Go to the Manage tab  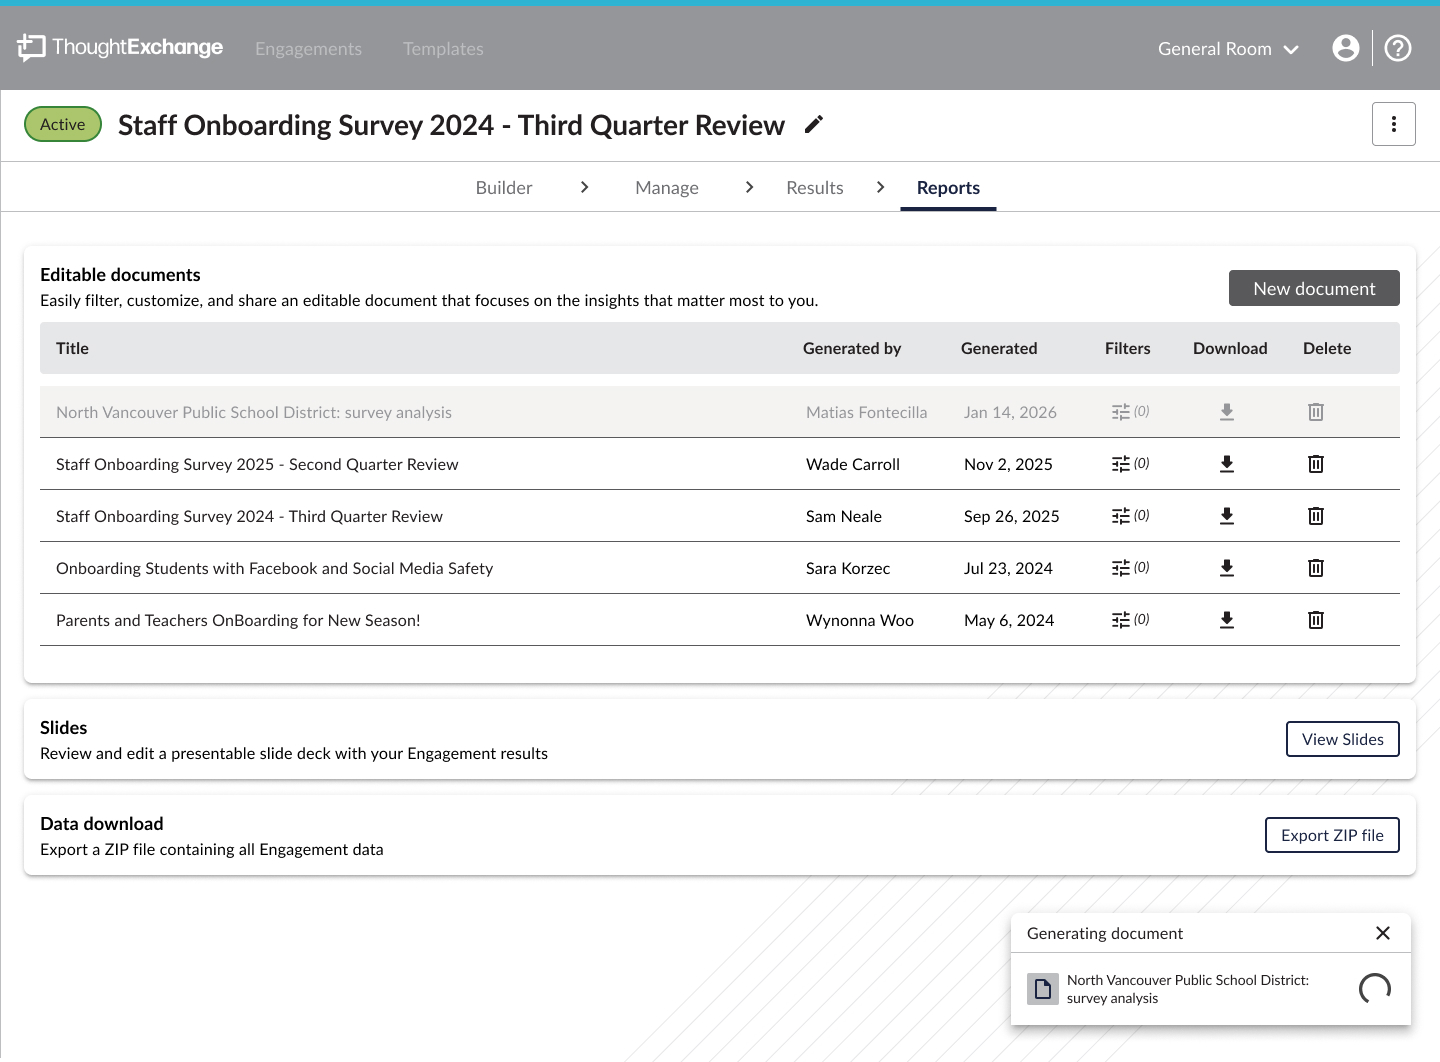coord(667,188)
